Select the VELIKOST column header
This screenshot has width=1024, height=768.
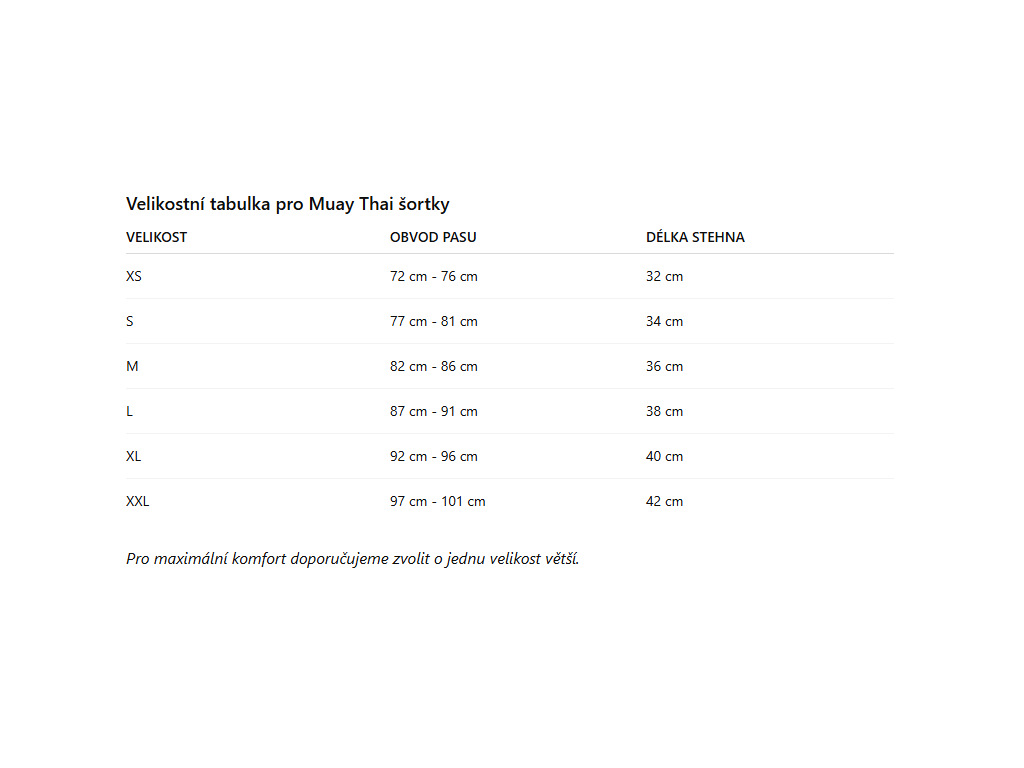pos(156,237)
